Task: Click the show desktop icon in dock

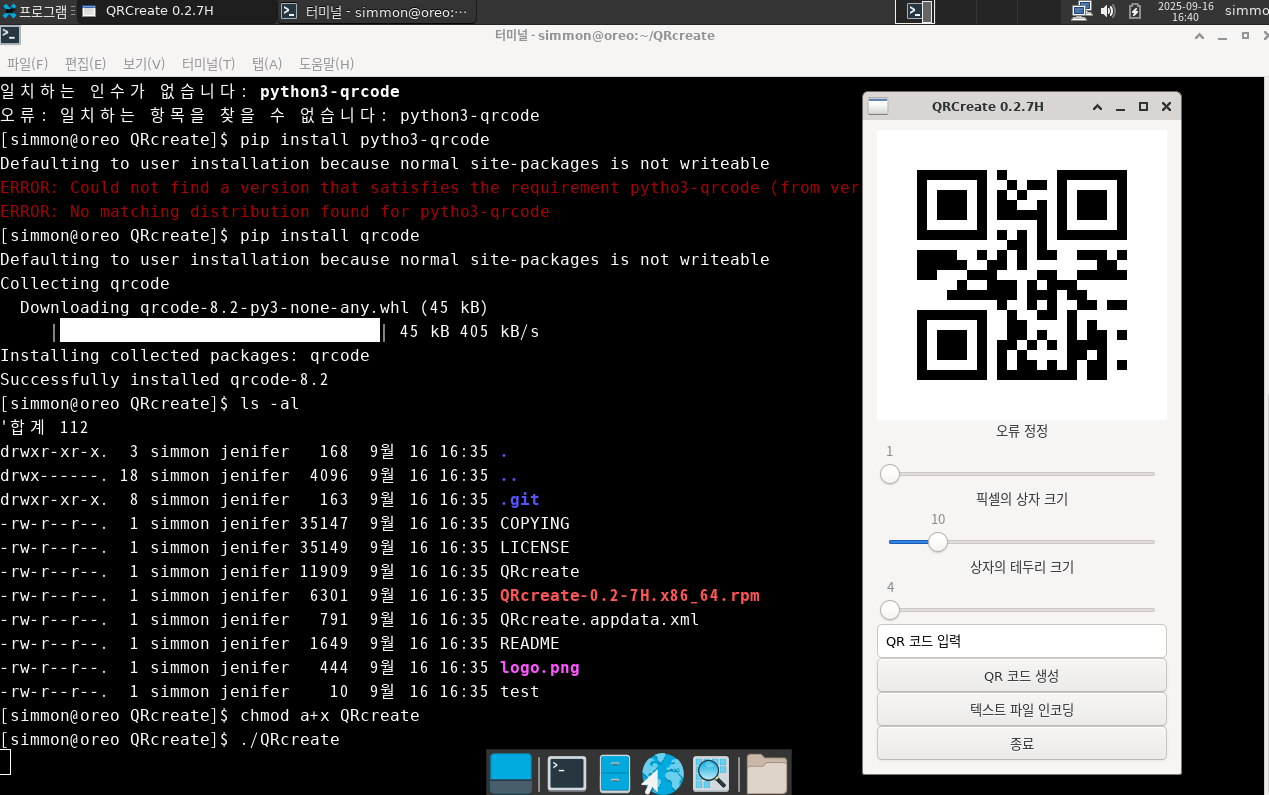Action: pos(511,773)
